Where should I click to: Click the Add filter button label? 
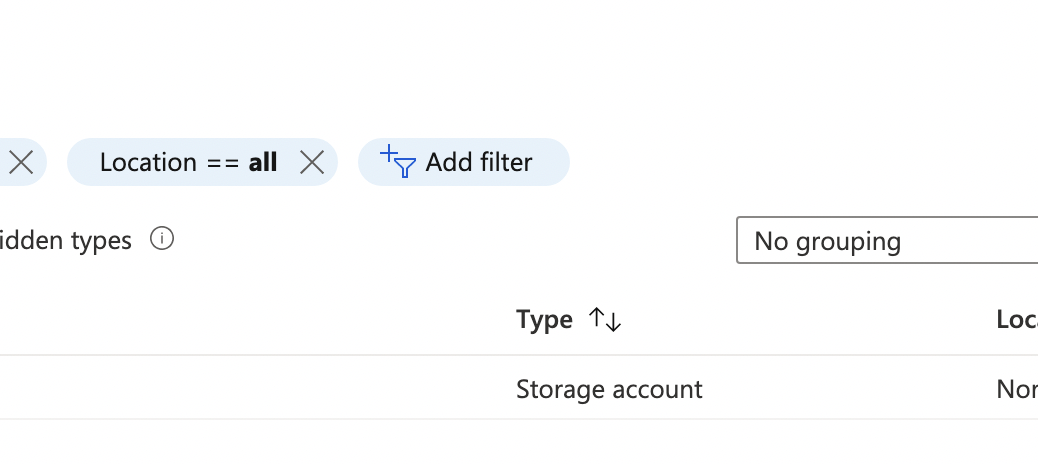pyautogui.click(x=479, y=162)
